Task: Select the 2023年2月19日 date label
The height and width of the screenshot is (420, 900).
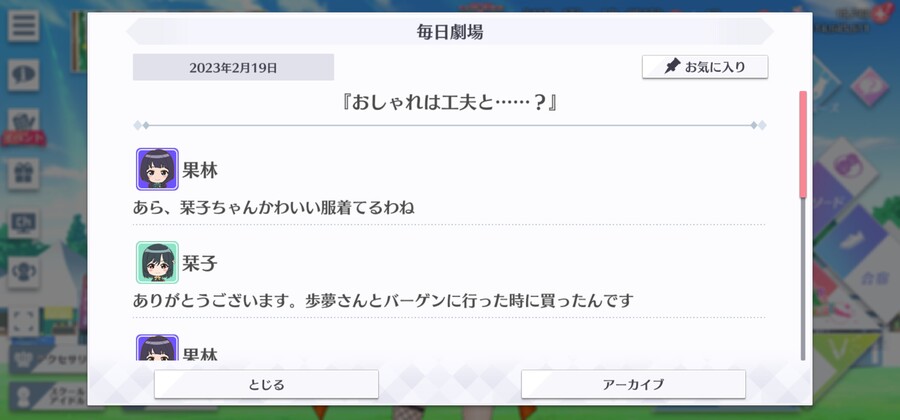Action: click(233, 67)
